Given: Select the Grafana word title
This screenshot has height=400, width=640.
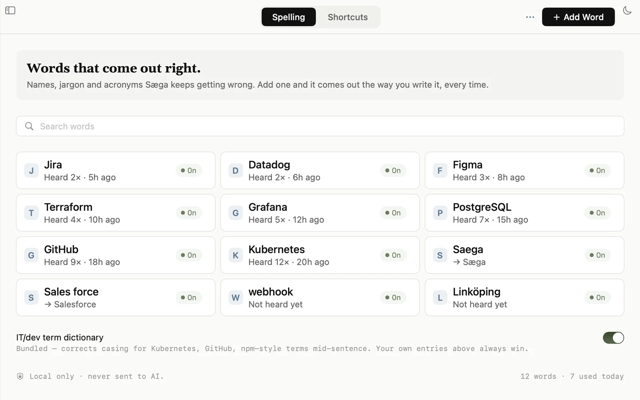Looking at the screenshot, I should [268, 207].
